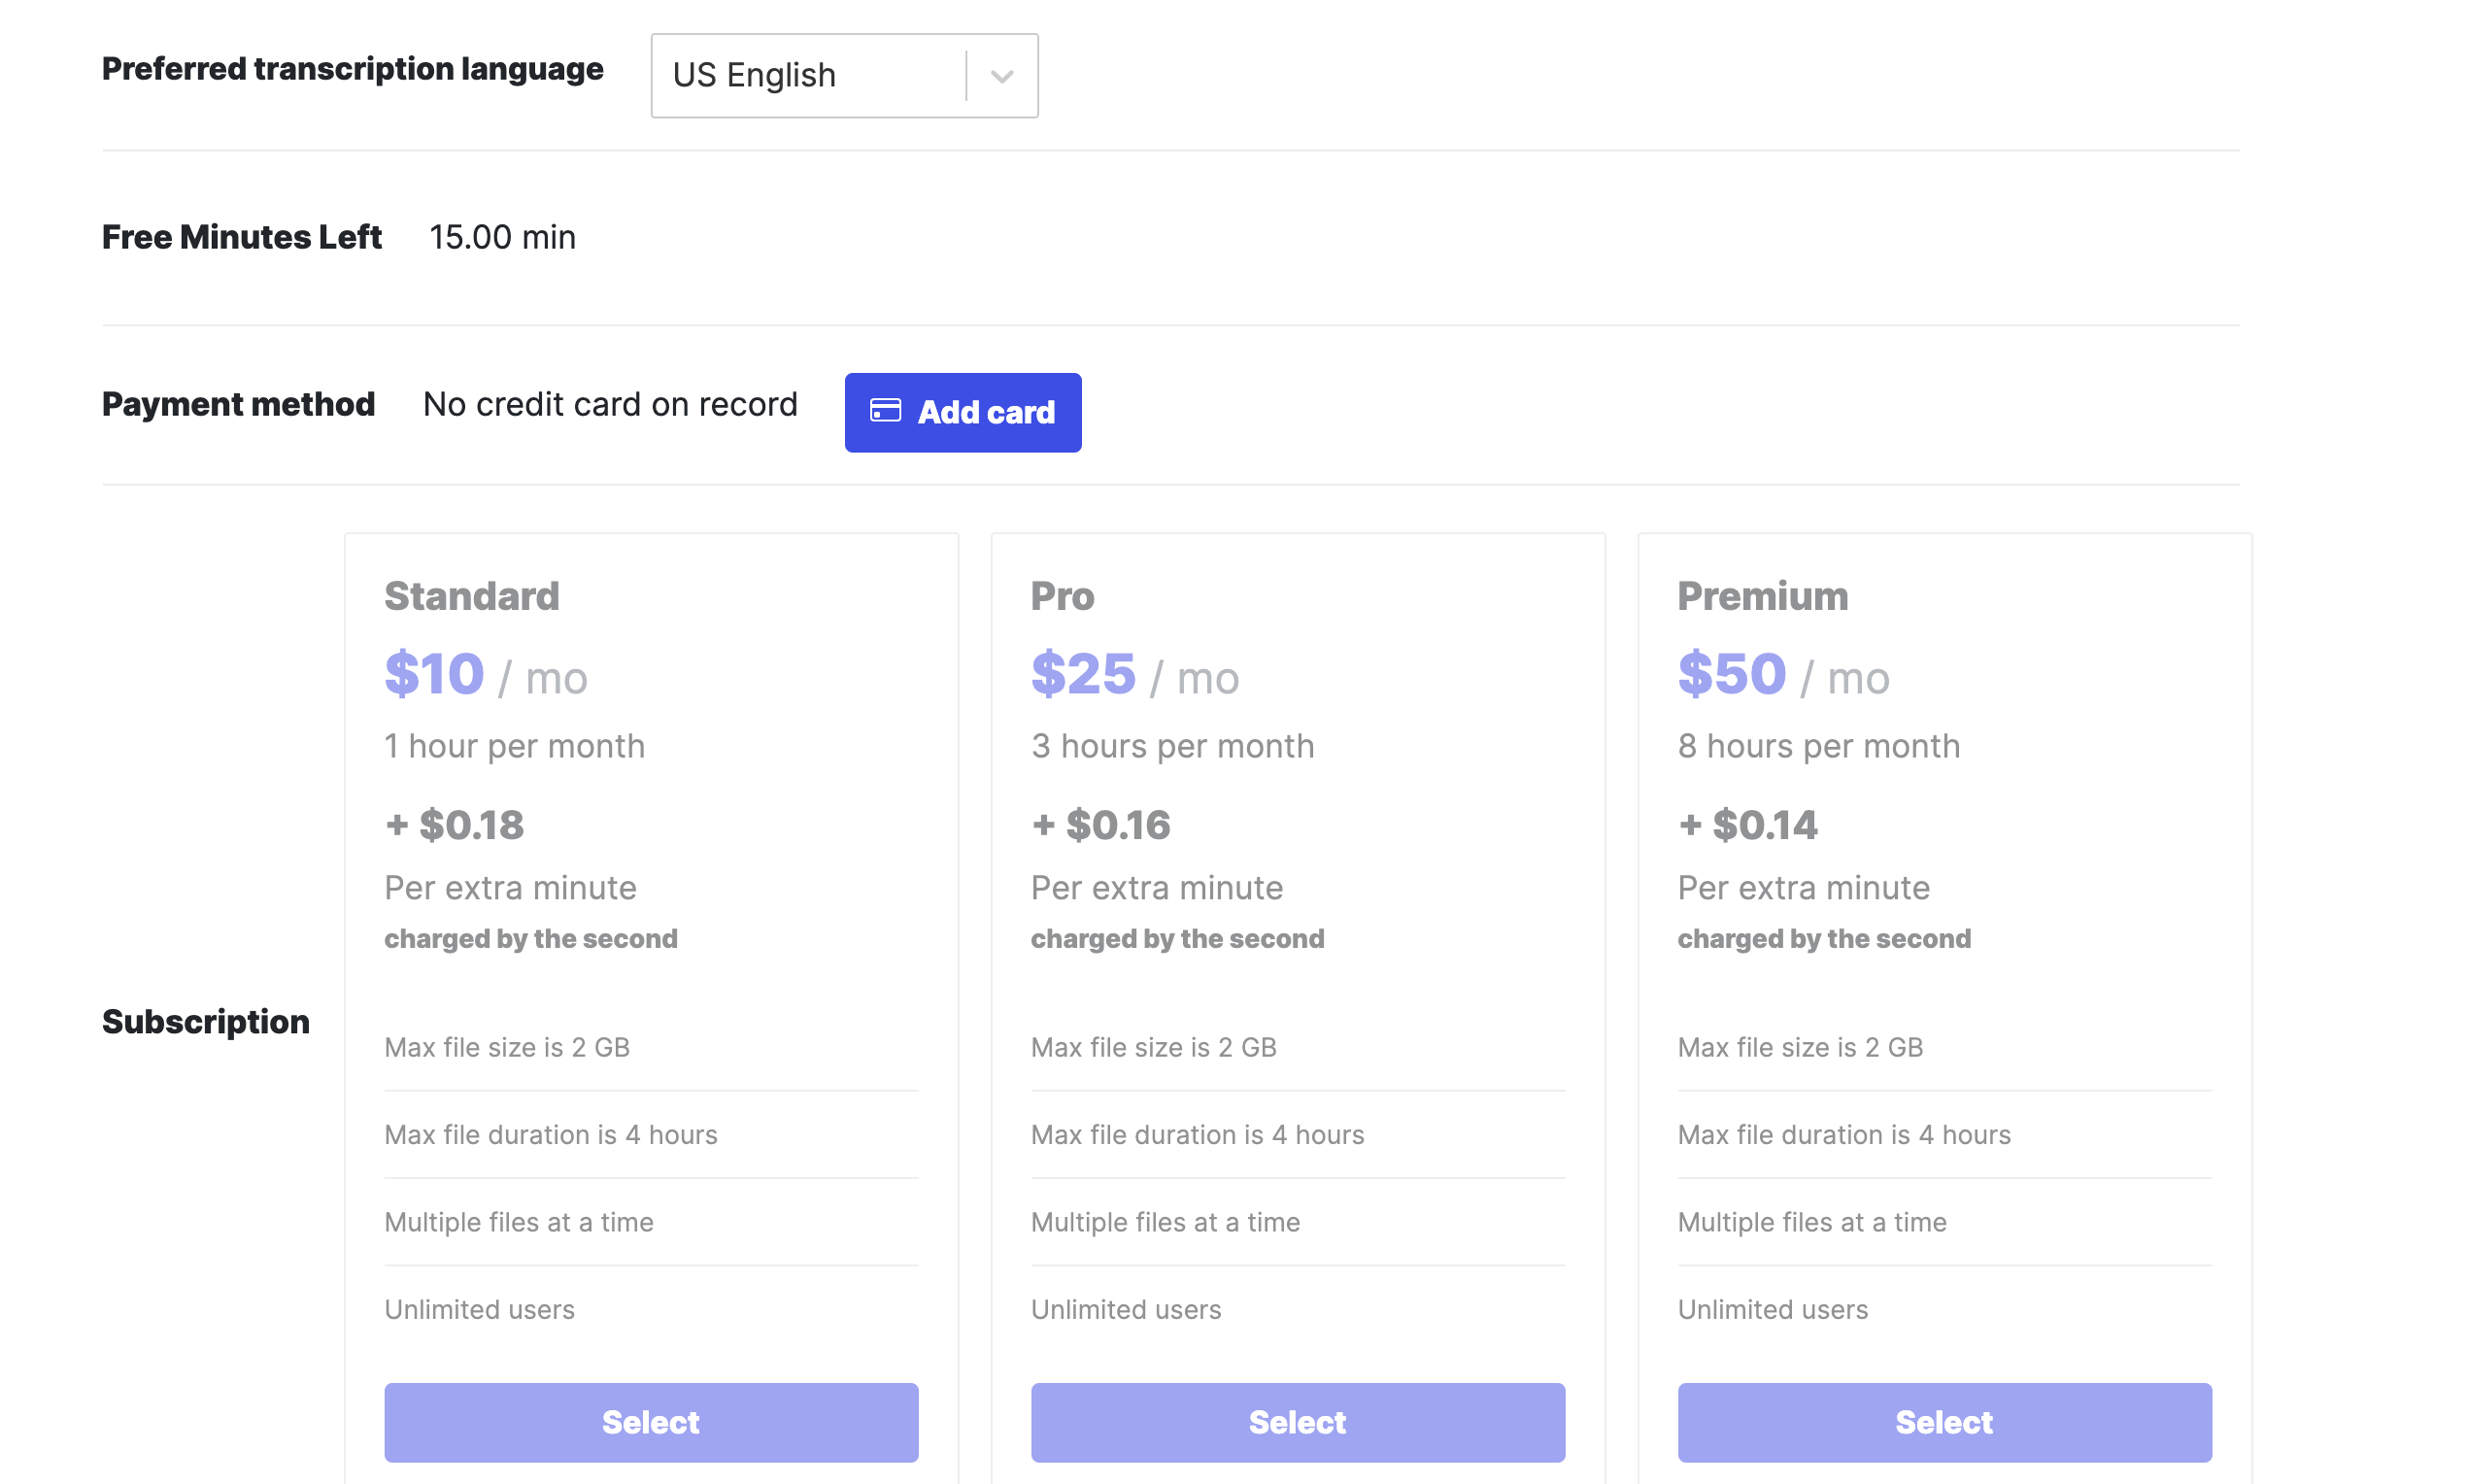Click the $25 per month price
The image size is (2467, 1484).
[x=1083, y=673]
